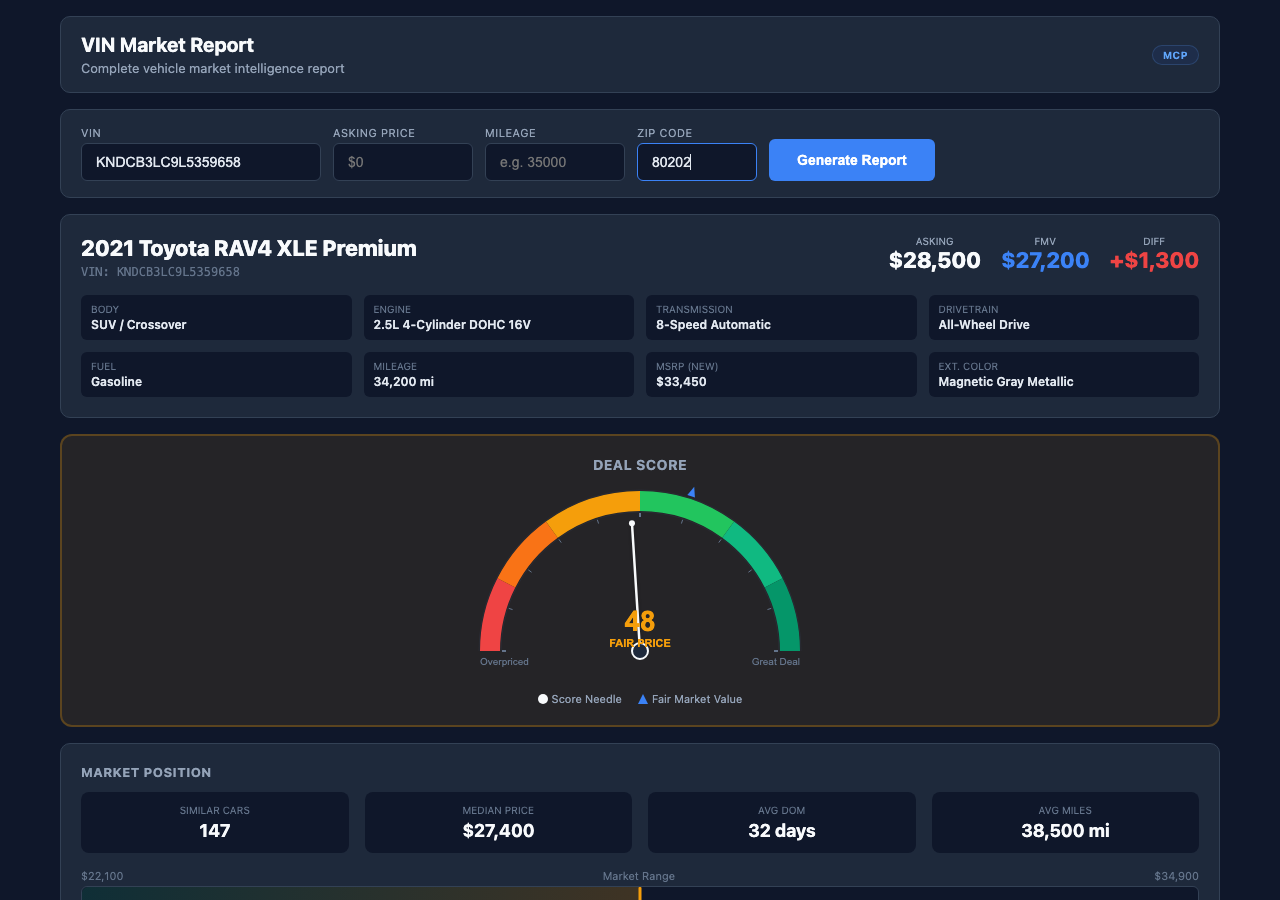Click the deal score value 48
The width and height of the screenshot is (1280, 900).
pyautogui.click(x=640, y=621)
